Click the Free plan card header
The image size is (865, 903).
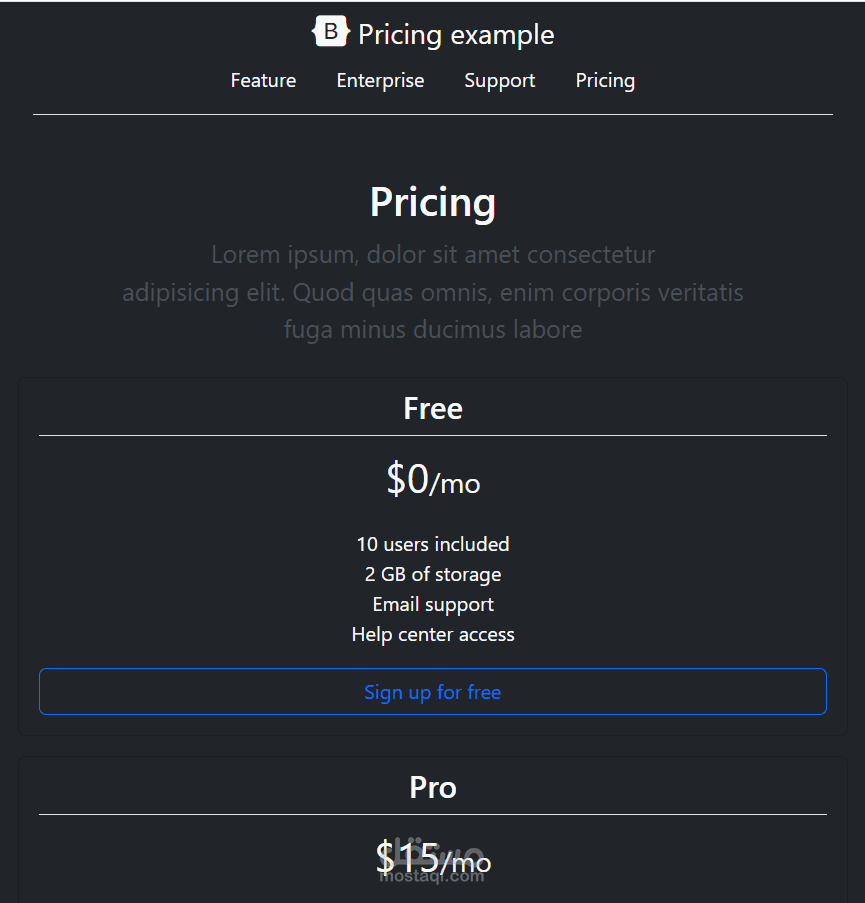432,408
